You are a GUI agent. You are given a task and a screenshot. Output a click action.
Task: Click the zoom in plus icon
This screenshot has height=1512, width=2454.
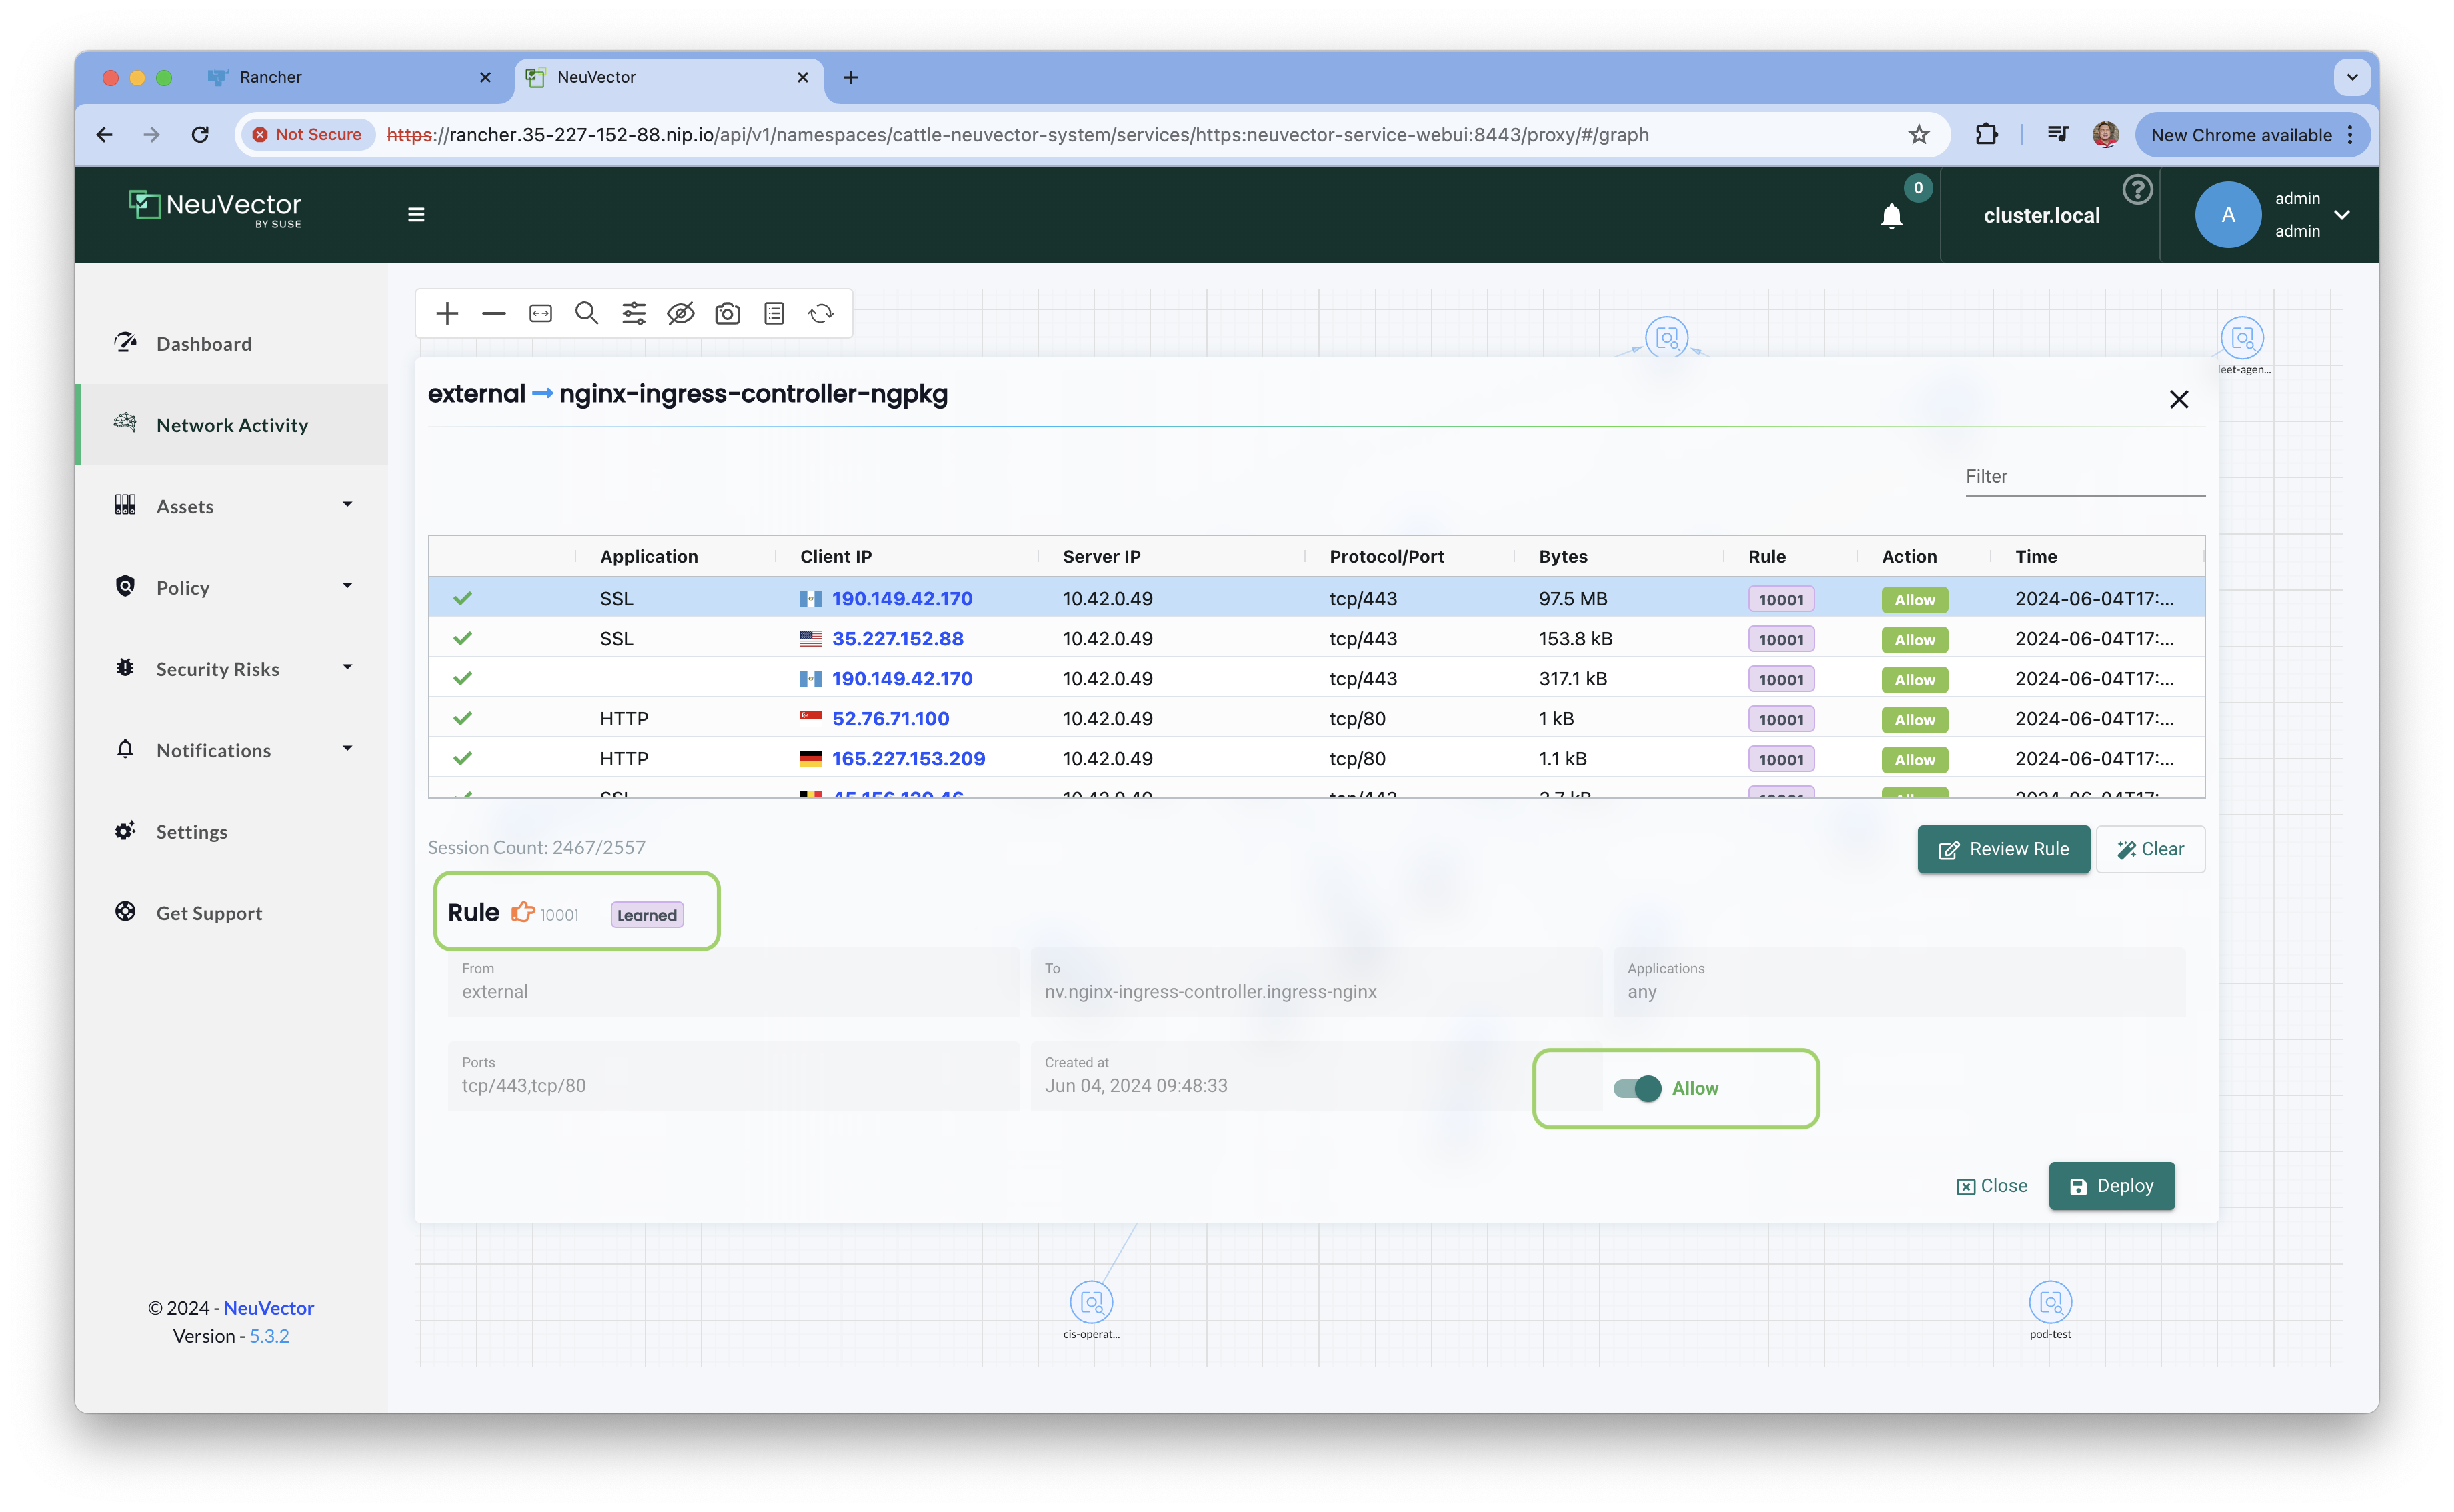pyautogui.click(x=447, y=314)
